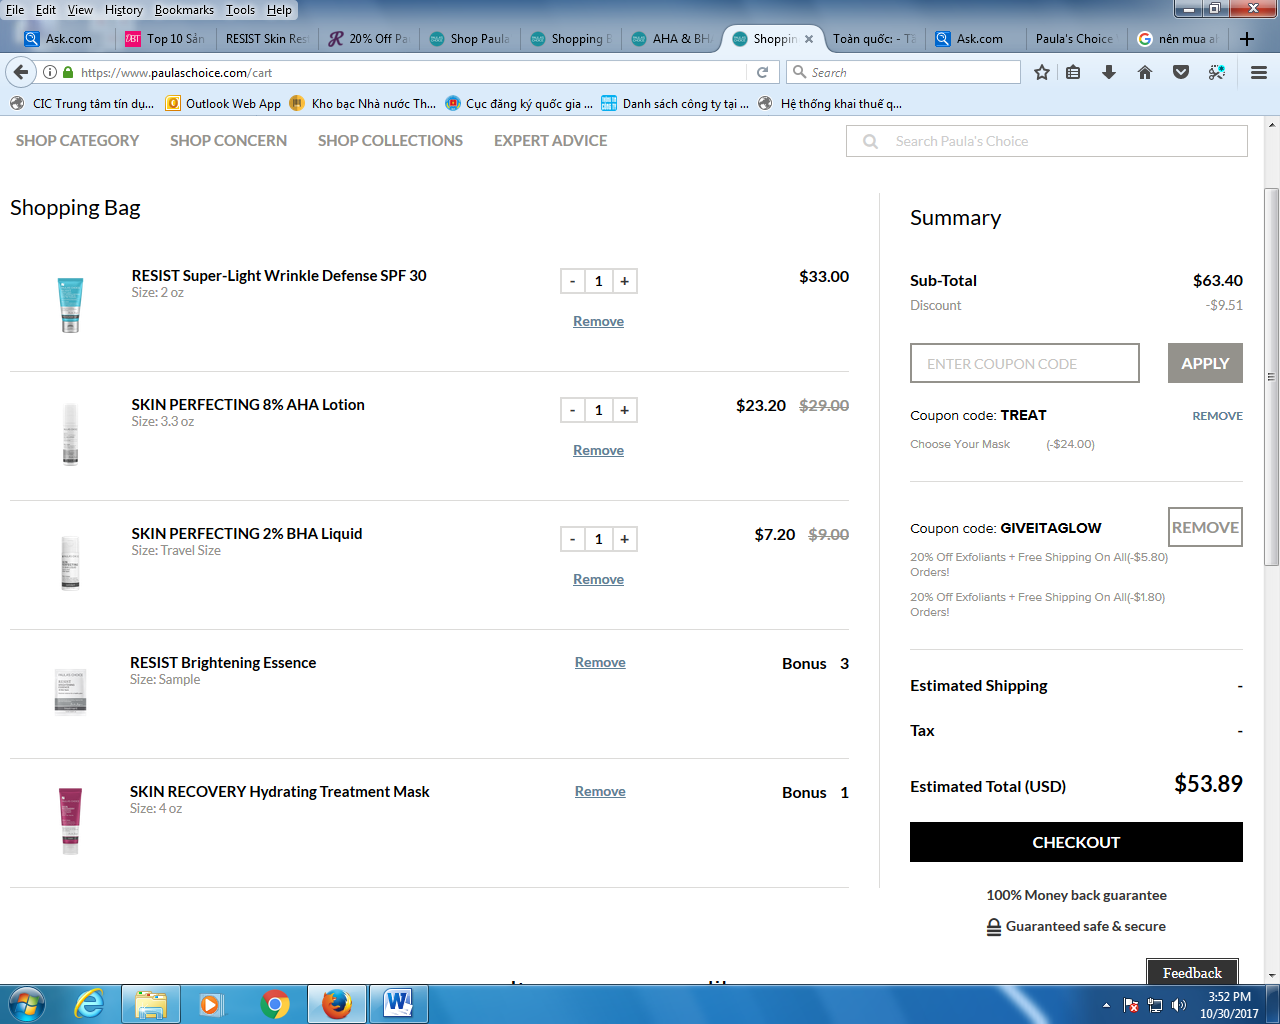Bookmark this page with the star icon
This screenshot has height=1024, width=1280.
(x=1042, y=72)
